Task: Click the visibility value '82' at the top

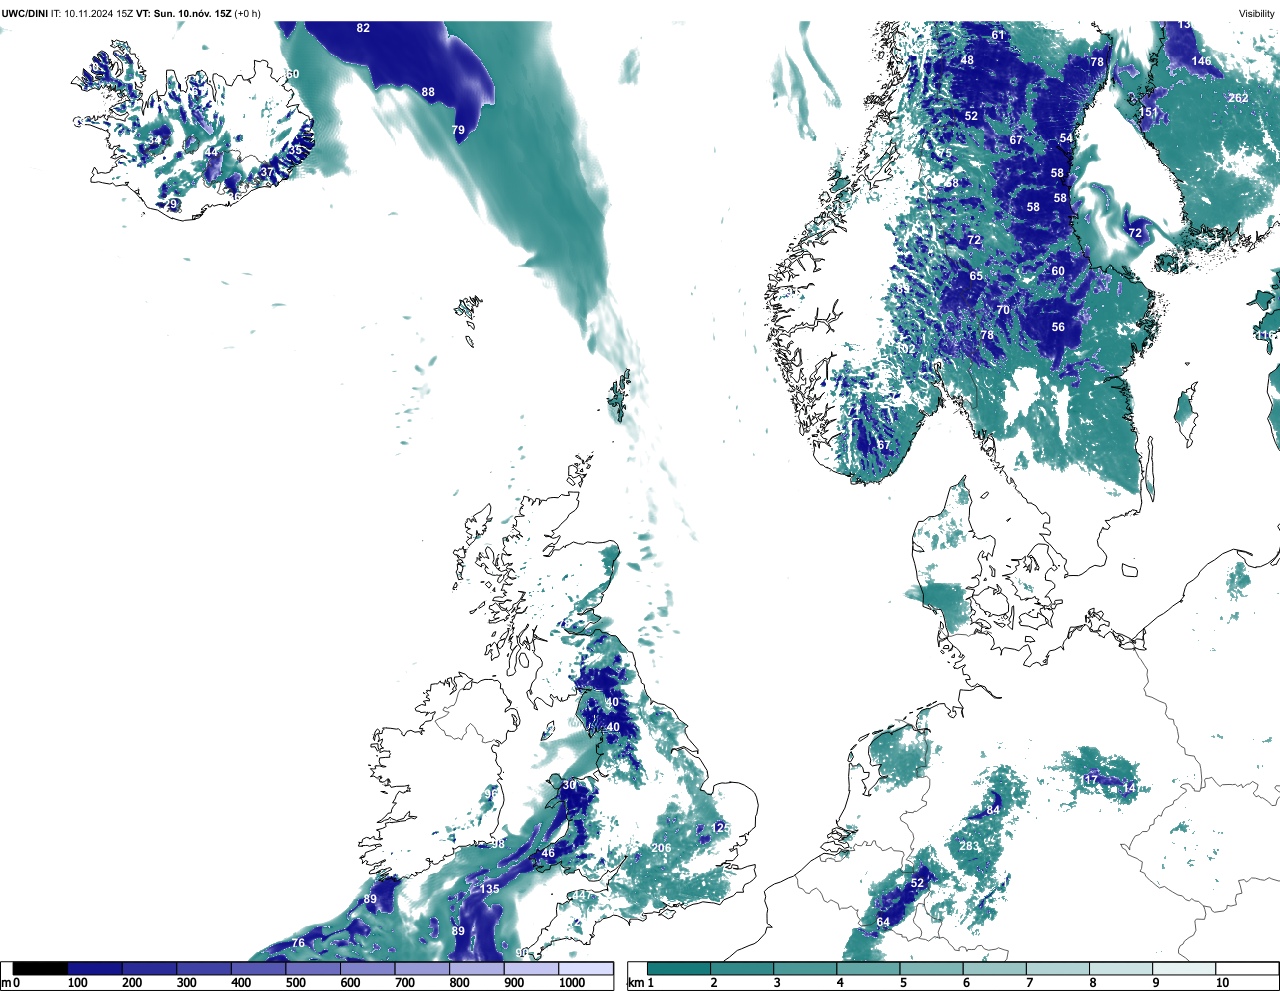Action: point(363,28)
